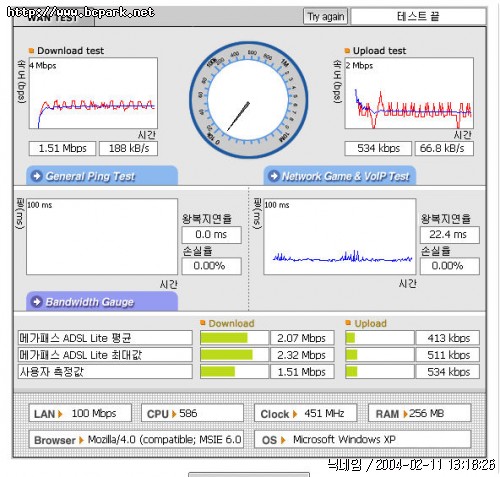The height and width of the screenshot is (477, 500).
Task: Click the user-measured 1.51 Mbps download bar
Action: pyautogui.click(x=234, y=371)
